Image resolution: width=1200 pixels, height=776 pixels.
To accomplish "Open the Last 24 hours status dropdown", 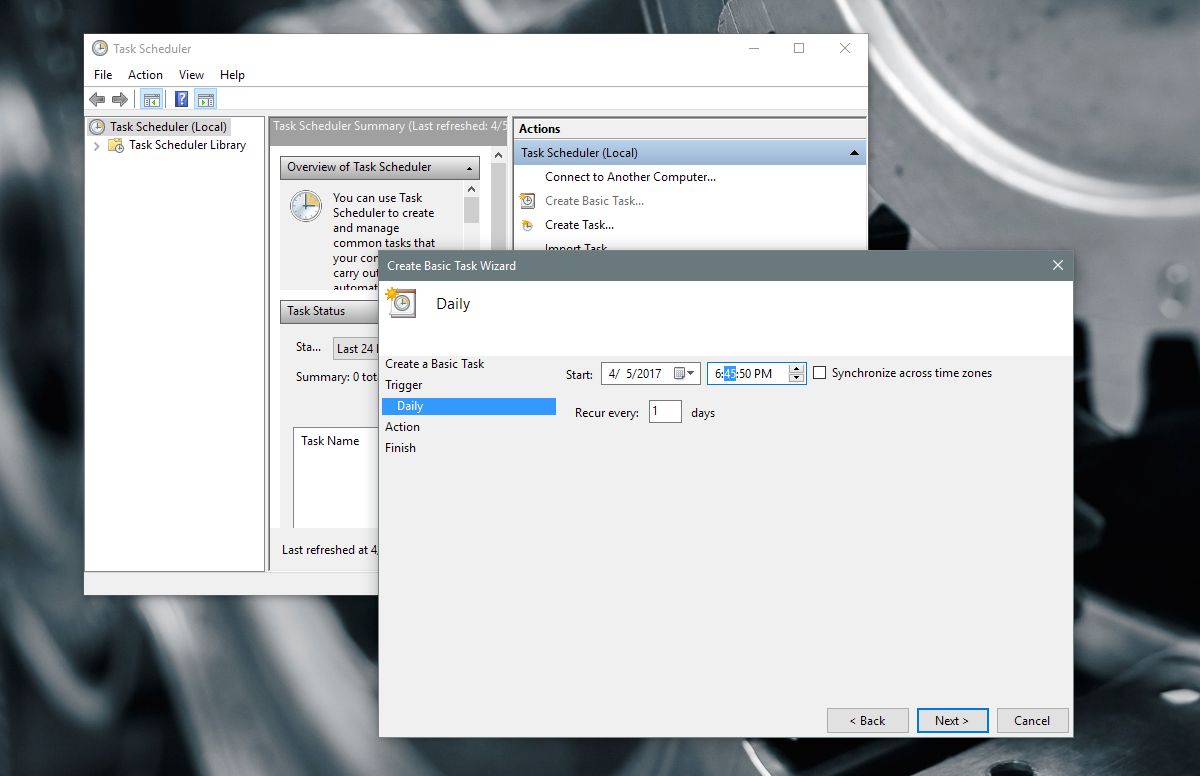I will 356,348.
